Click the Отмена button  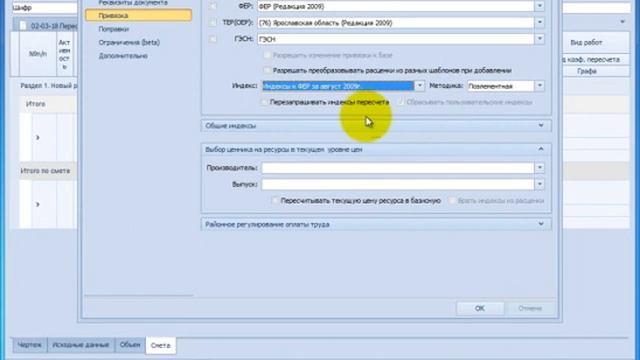click(x=530, y=308)
